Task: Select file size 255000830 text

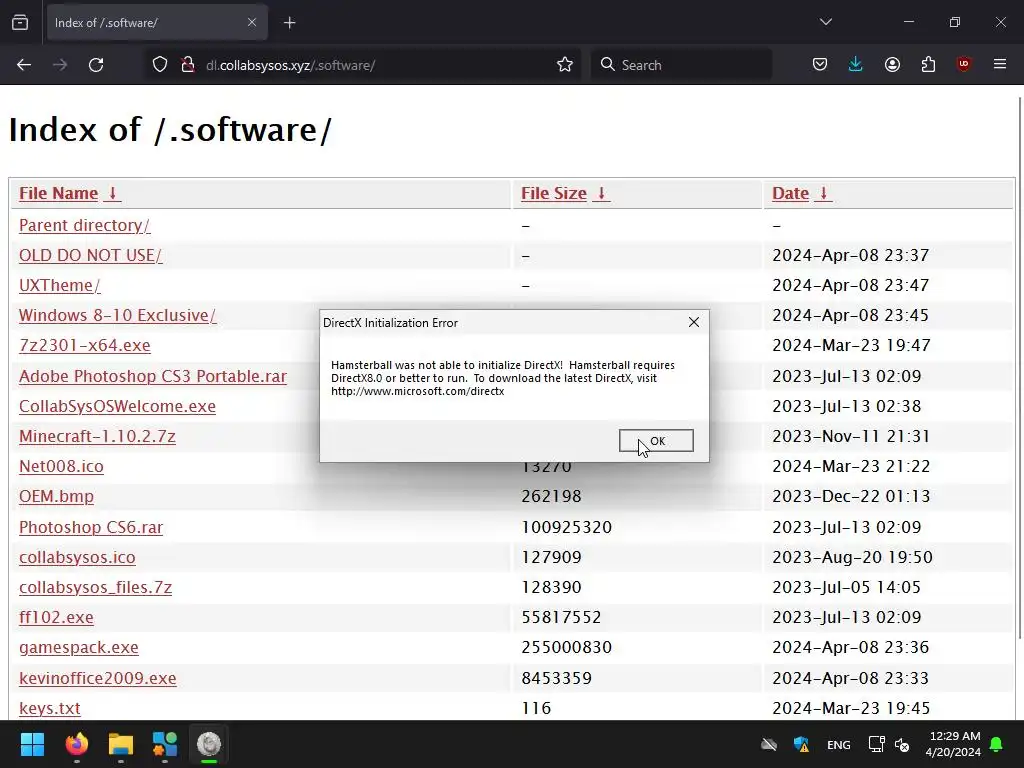Action: [566, 648]
